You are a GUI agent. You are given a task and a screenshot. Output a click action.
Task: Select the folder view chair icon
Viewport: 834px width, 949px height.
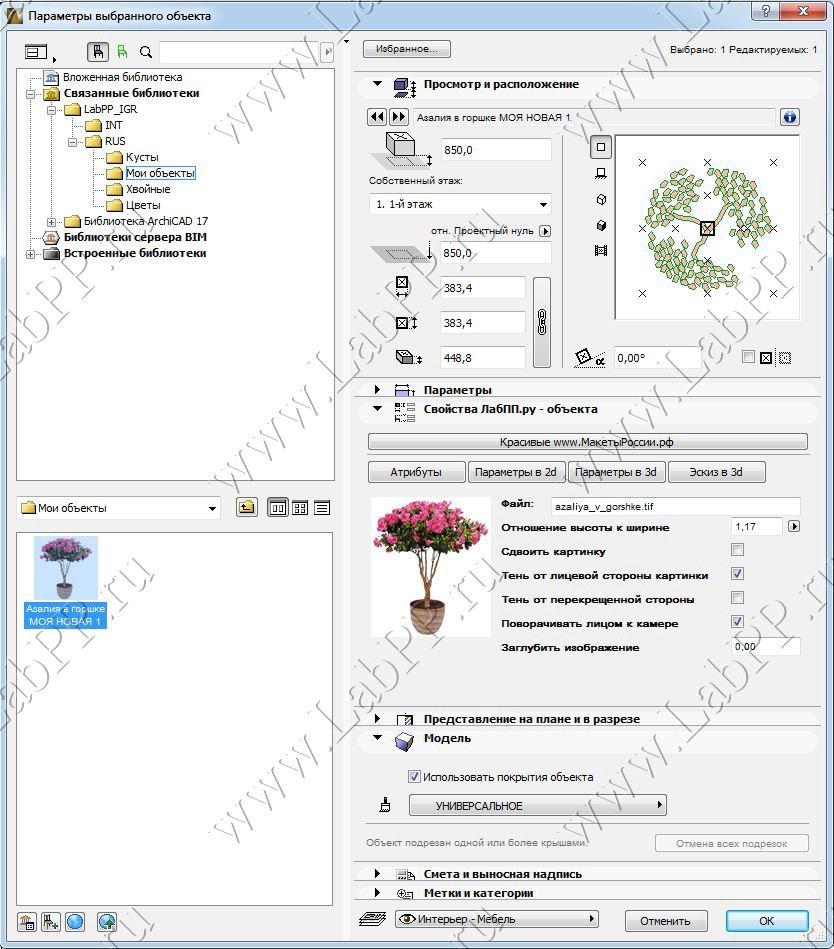pyautogui.click(x=97, y=52)
